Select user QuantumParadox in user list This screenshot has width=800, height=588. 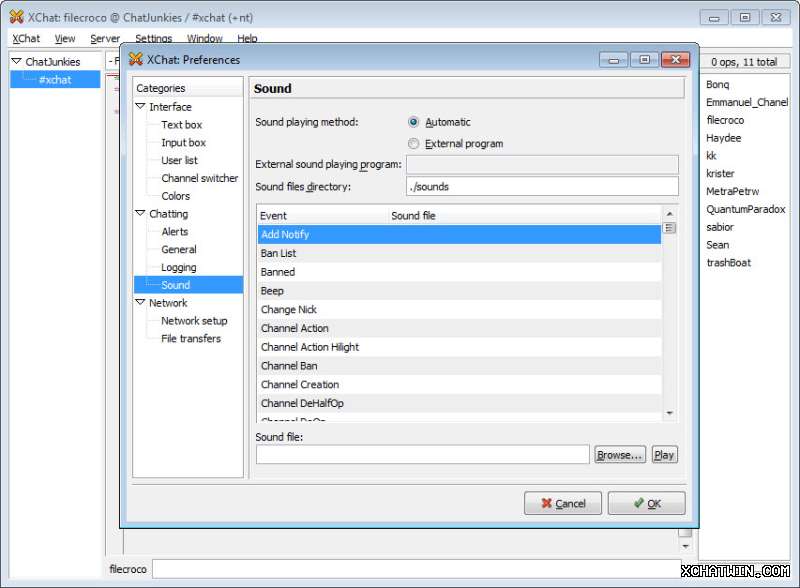coord(745,210)
